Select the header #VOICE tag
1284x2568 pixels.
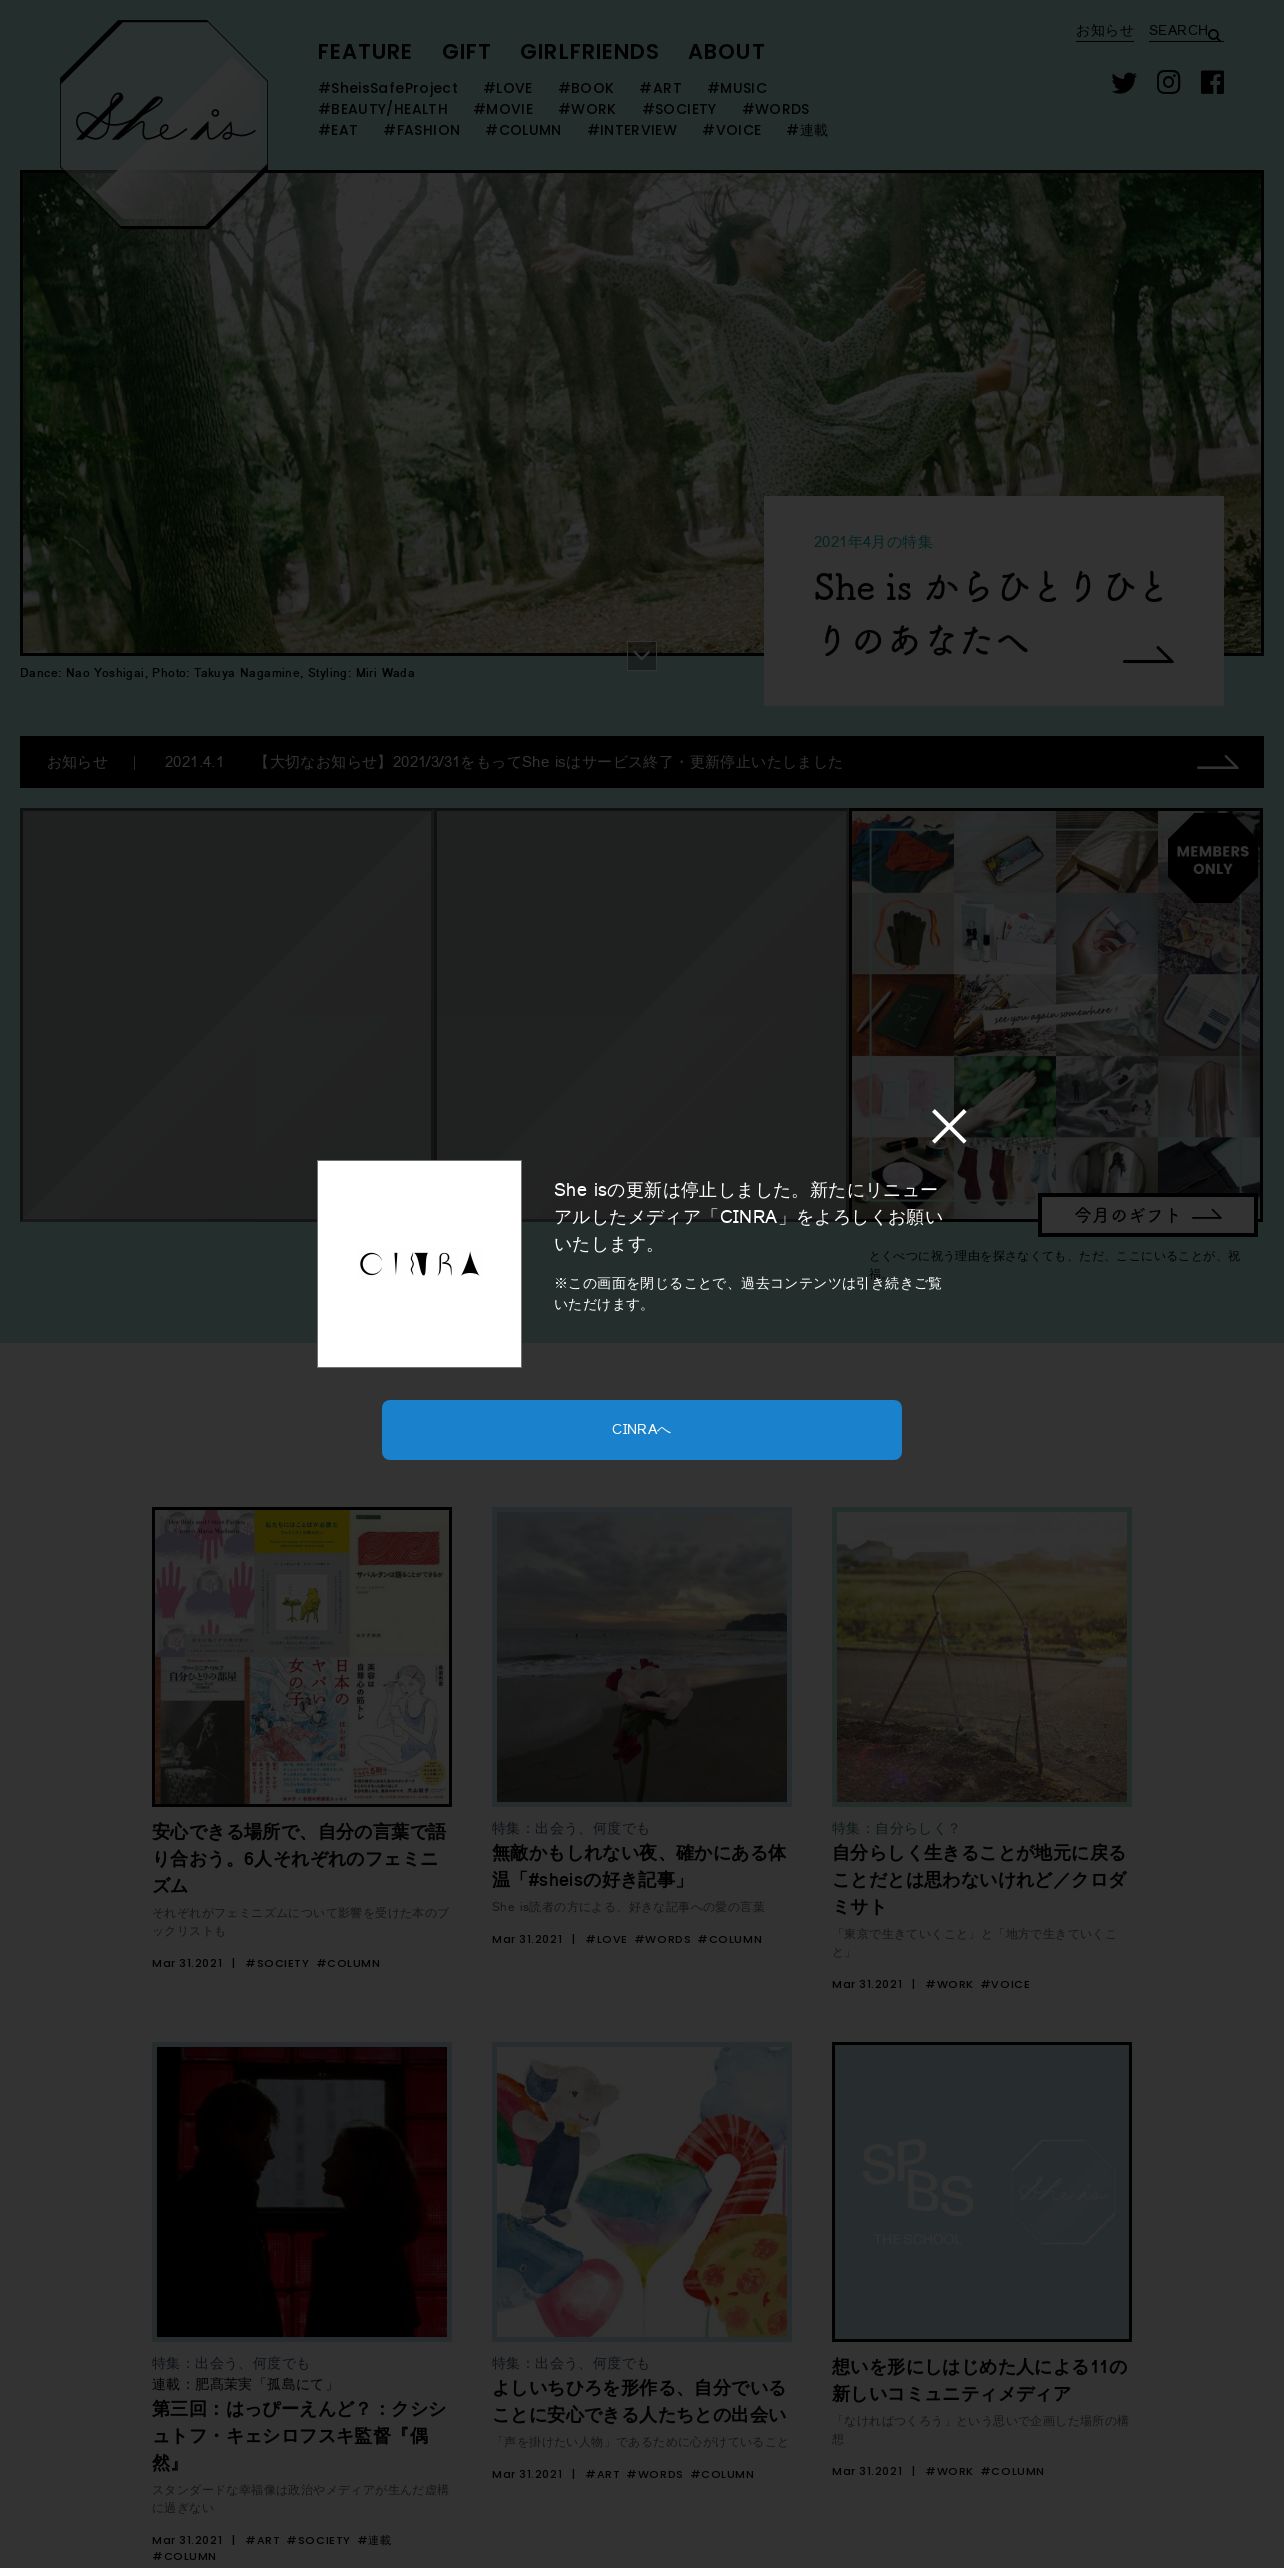point(732,130)
